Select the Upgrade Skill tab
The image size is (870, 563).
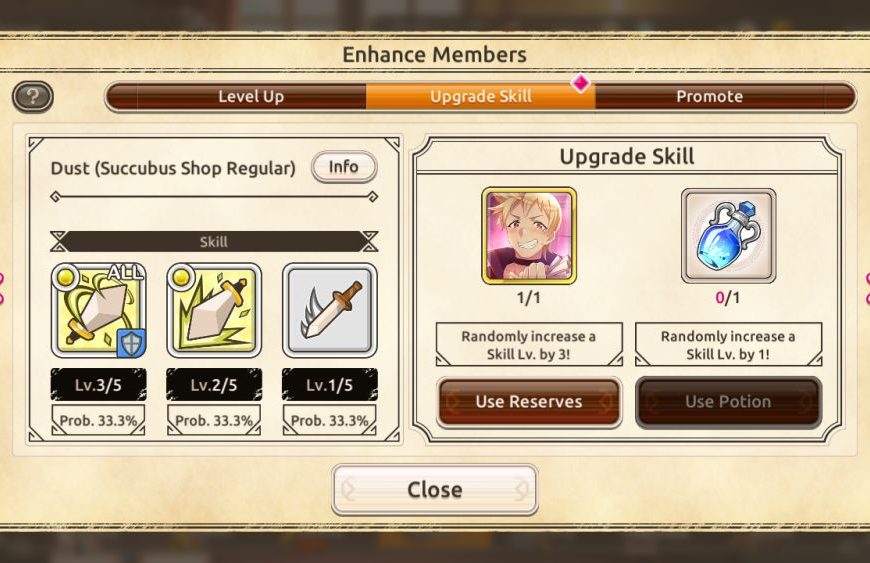[x=480, y=97]
